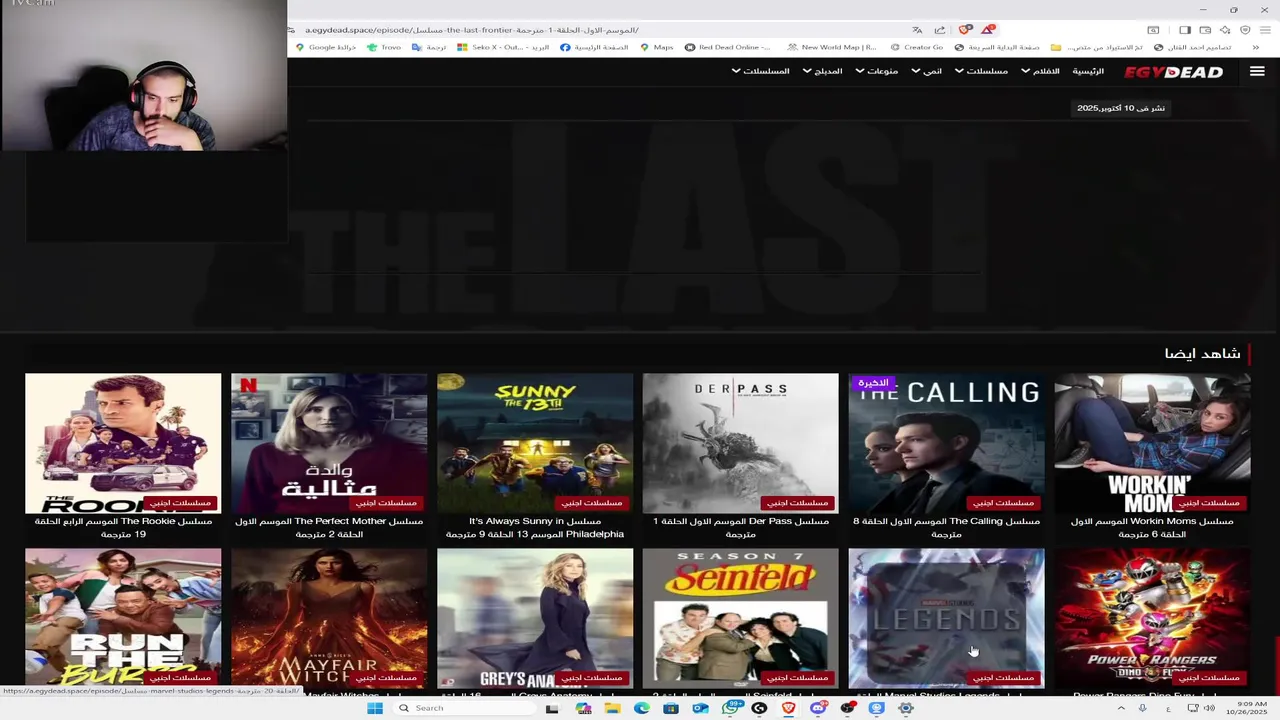This screenshot has height=720, width=1280.
Task: Open The Perfect Mother poster
Action: point(329,443)
